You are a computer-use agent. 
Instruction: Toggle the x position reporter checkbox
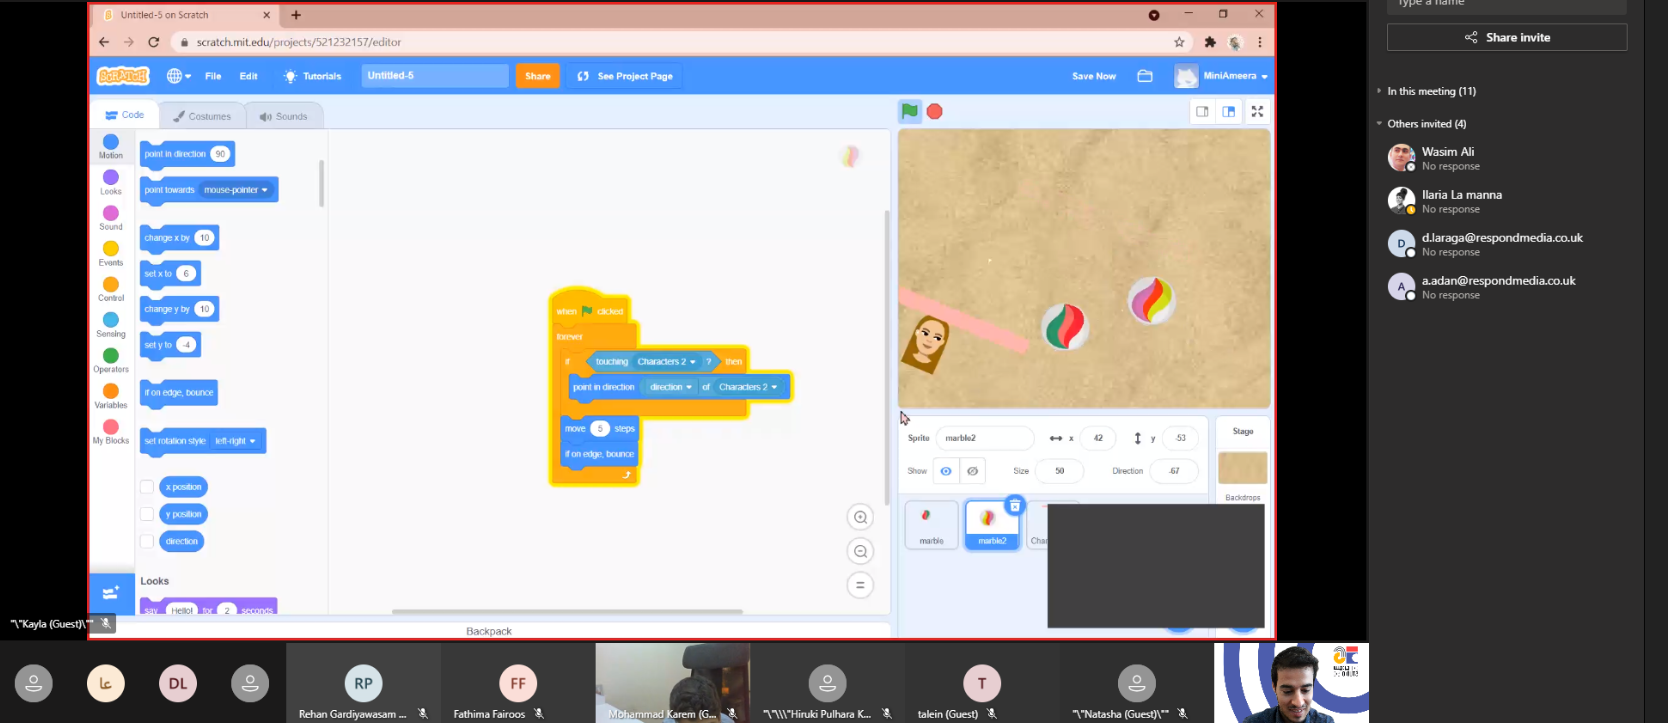[x=147, y=487]
